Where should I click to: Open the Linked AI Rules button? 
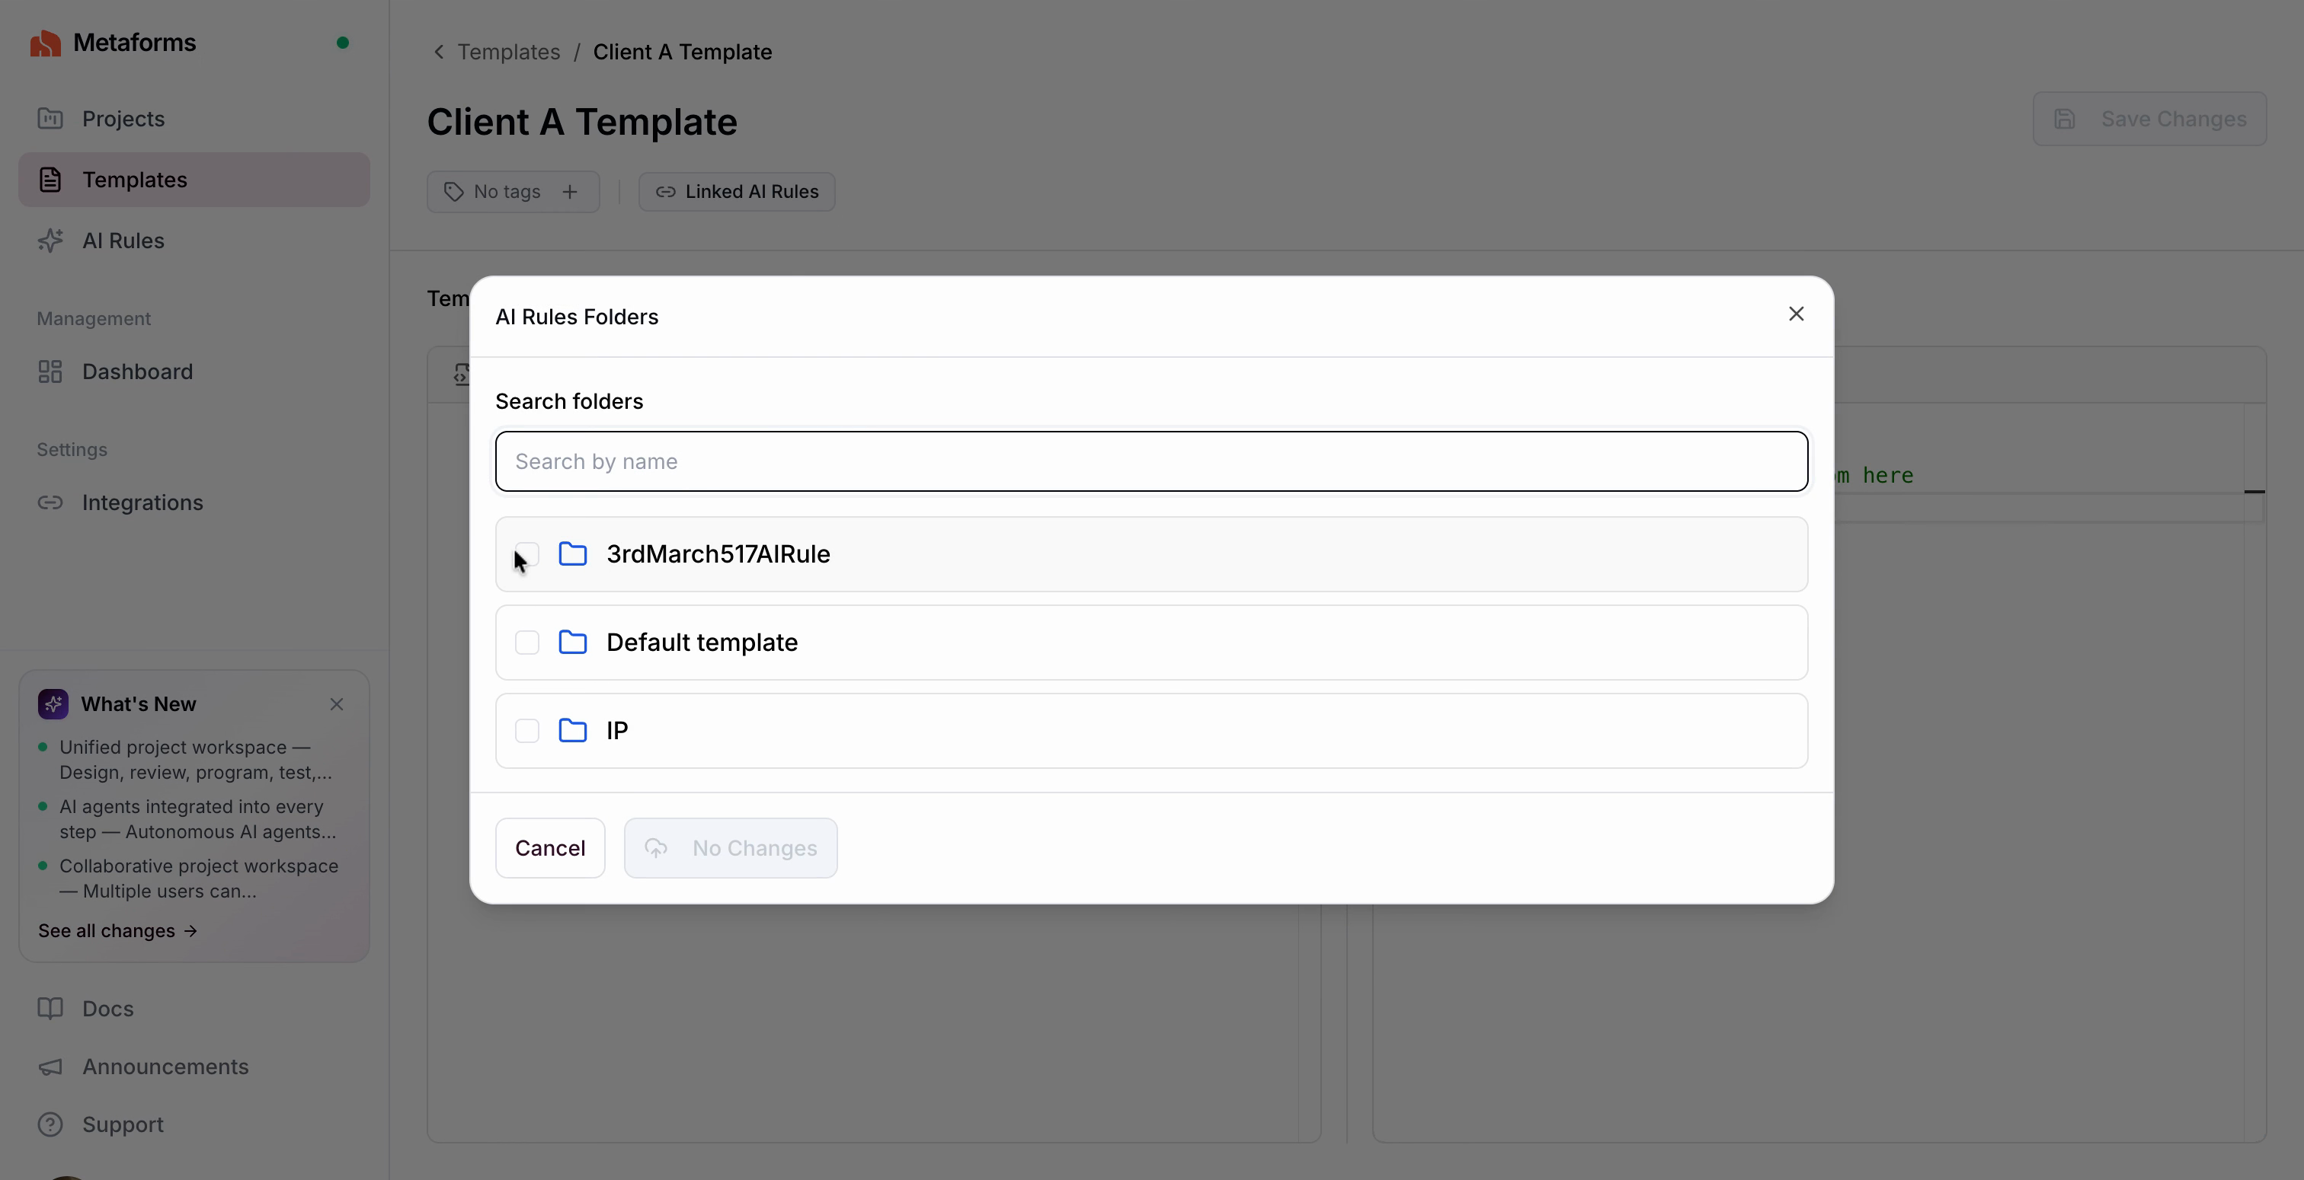pos(737,192)
